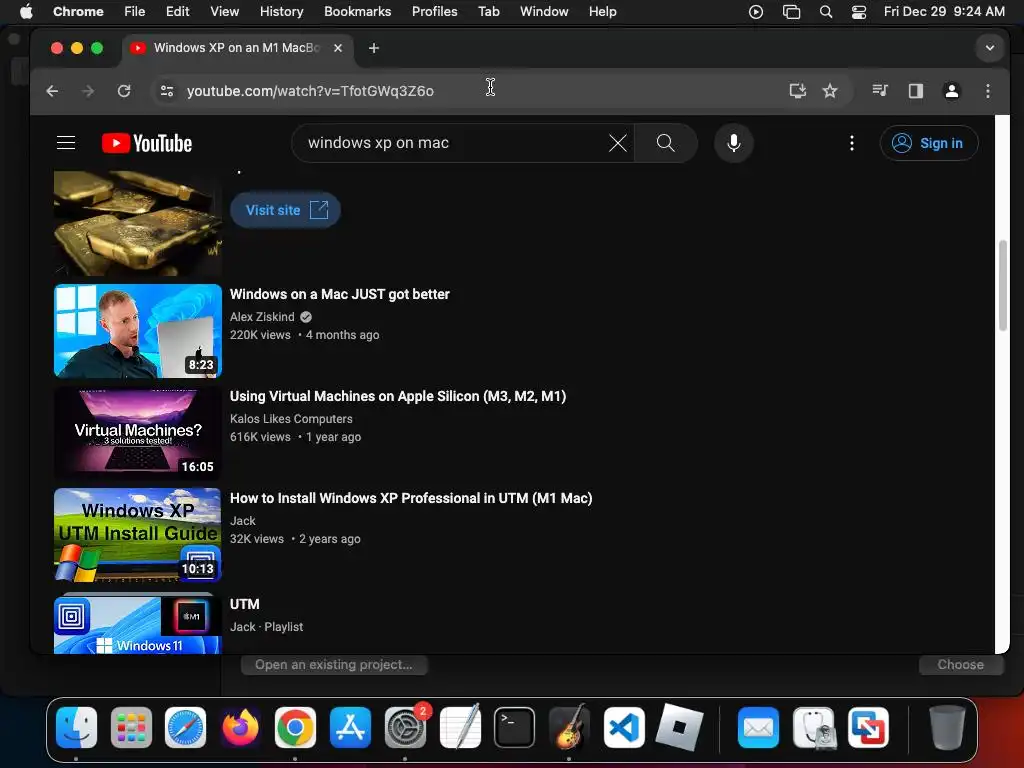Open Spotlight search in menu bar
Screen dimensions: 1024x768
(x=825, y=11)
